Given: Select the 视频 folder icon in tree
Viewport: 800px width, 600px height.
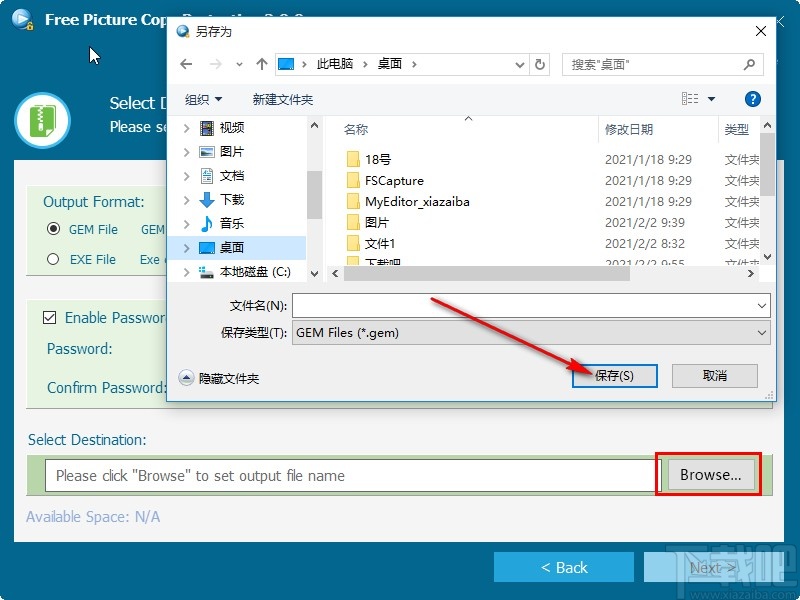Looking at the screenshot, I should tap(207, 128).
